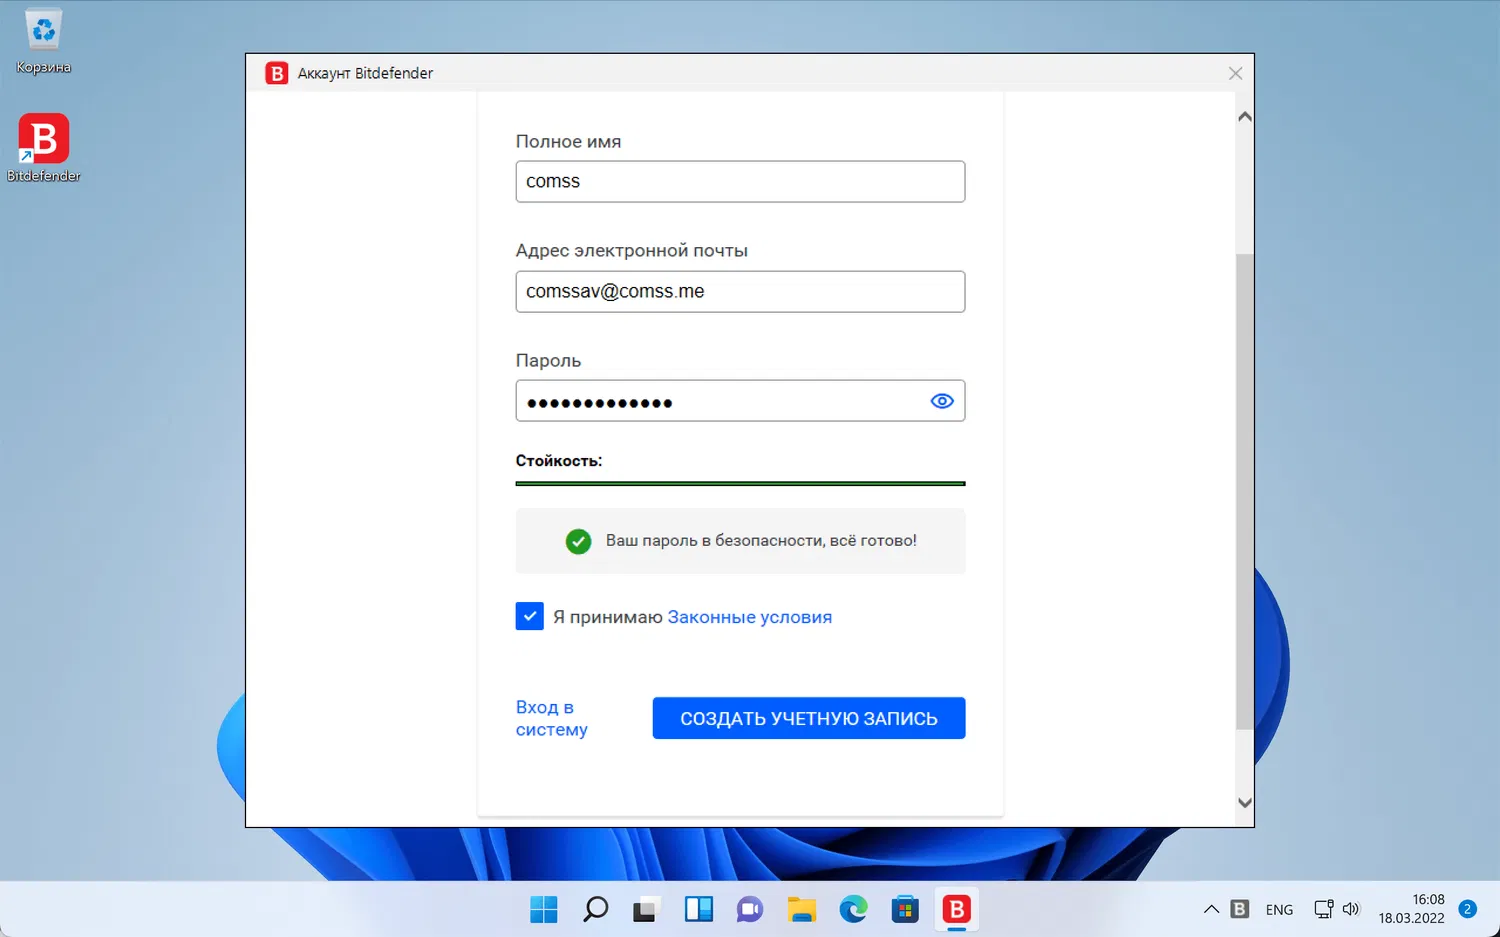Launch Microsoft Edge from the taskbar
This screenshot has width=1500, height=937.
click(853, 909)
